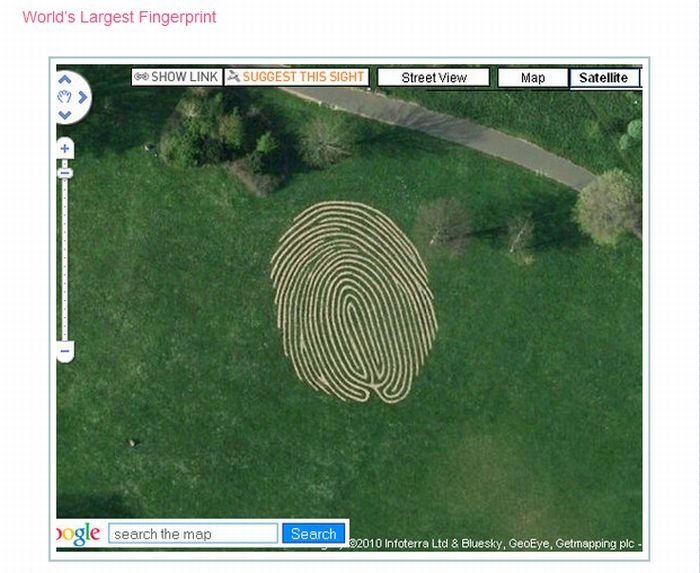
Task: Click the blue Search button
Action: point(313,534)
